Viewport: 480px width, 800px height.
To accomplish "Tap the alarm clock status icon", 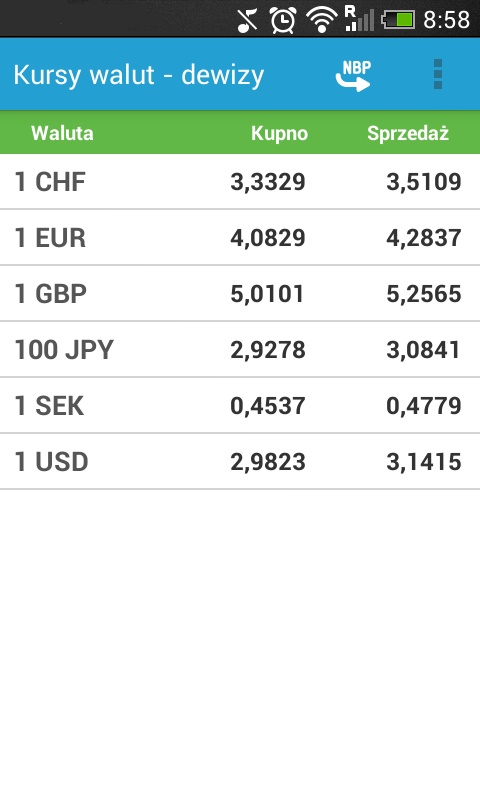I will [283, 20].
